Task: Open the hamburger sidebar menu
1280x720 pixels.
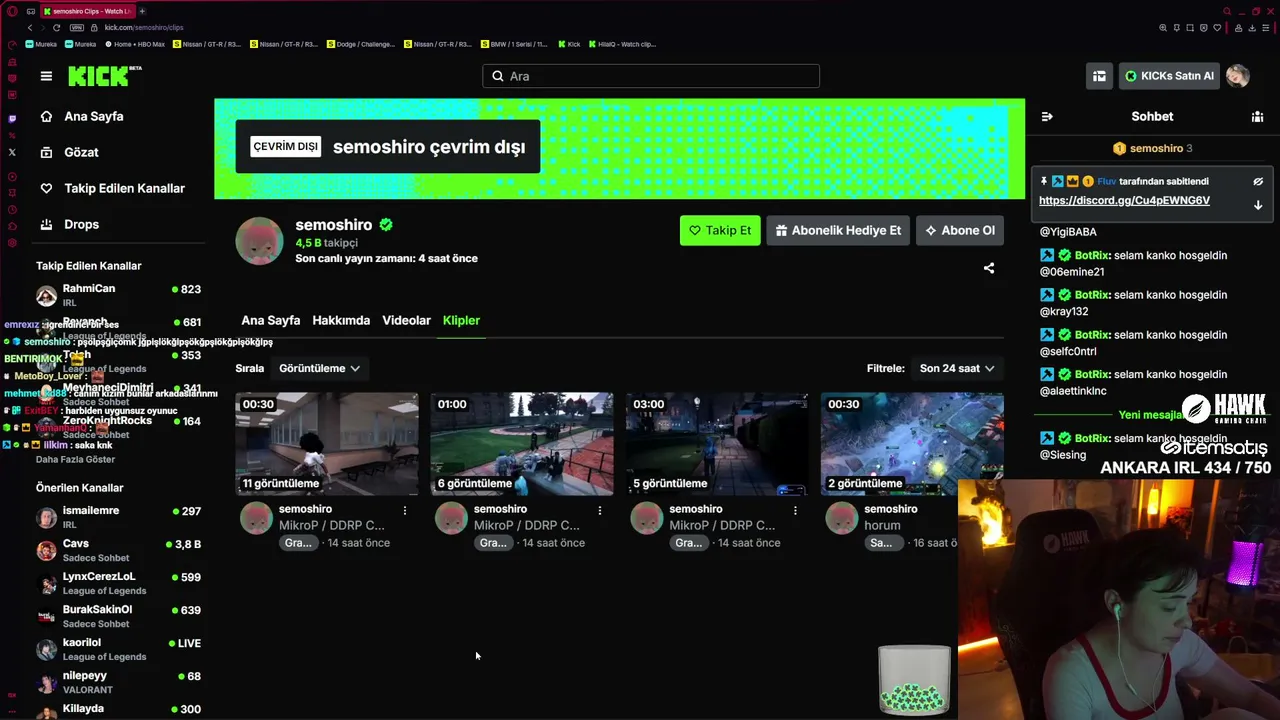Action: 46,76
